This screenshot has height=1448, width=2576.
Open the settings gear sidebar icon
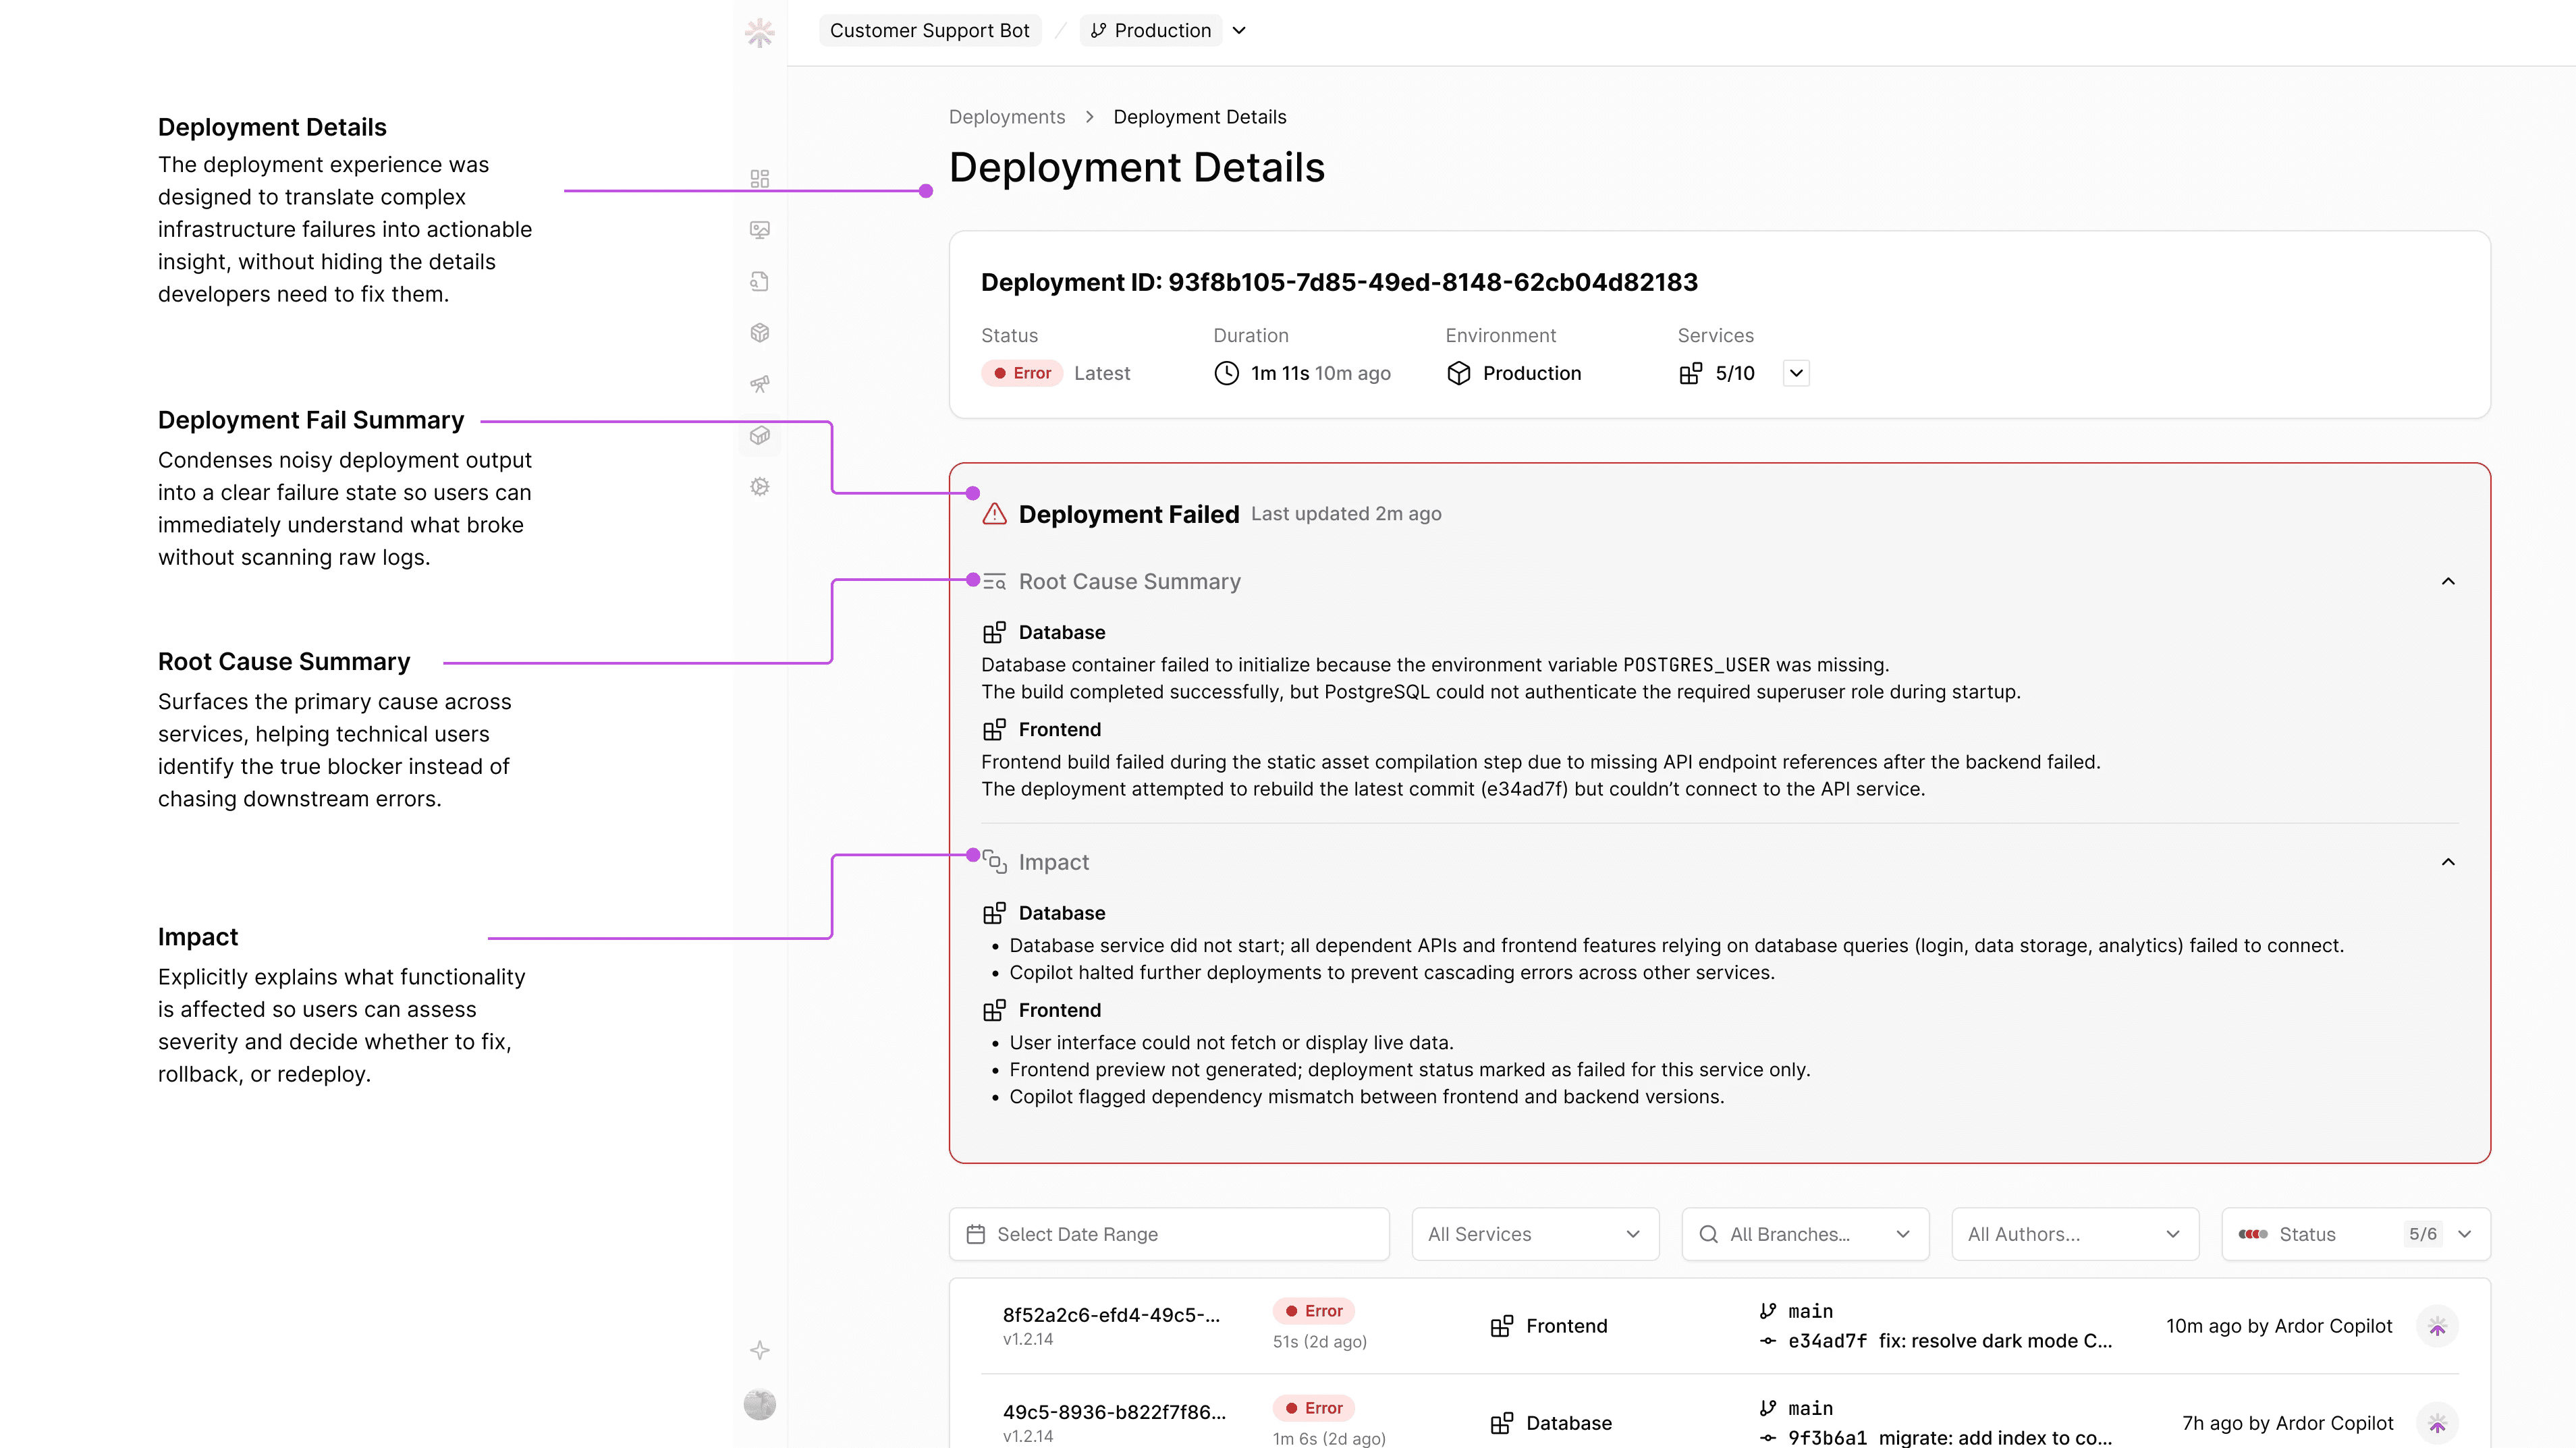(x=759, y=486)
